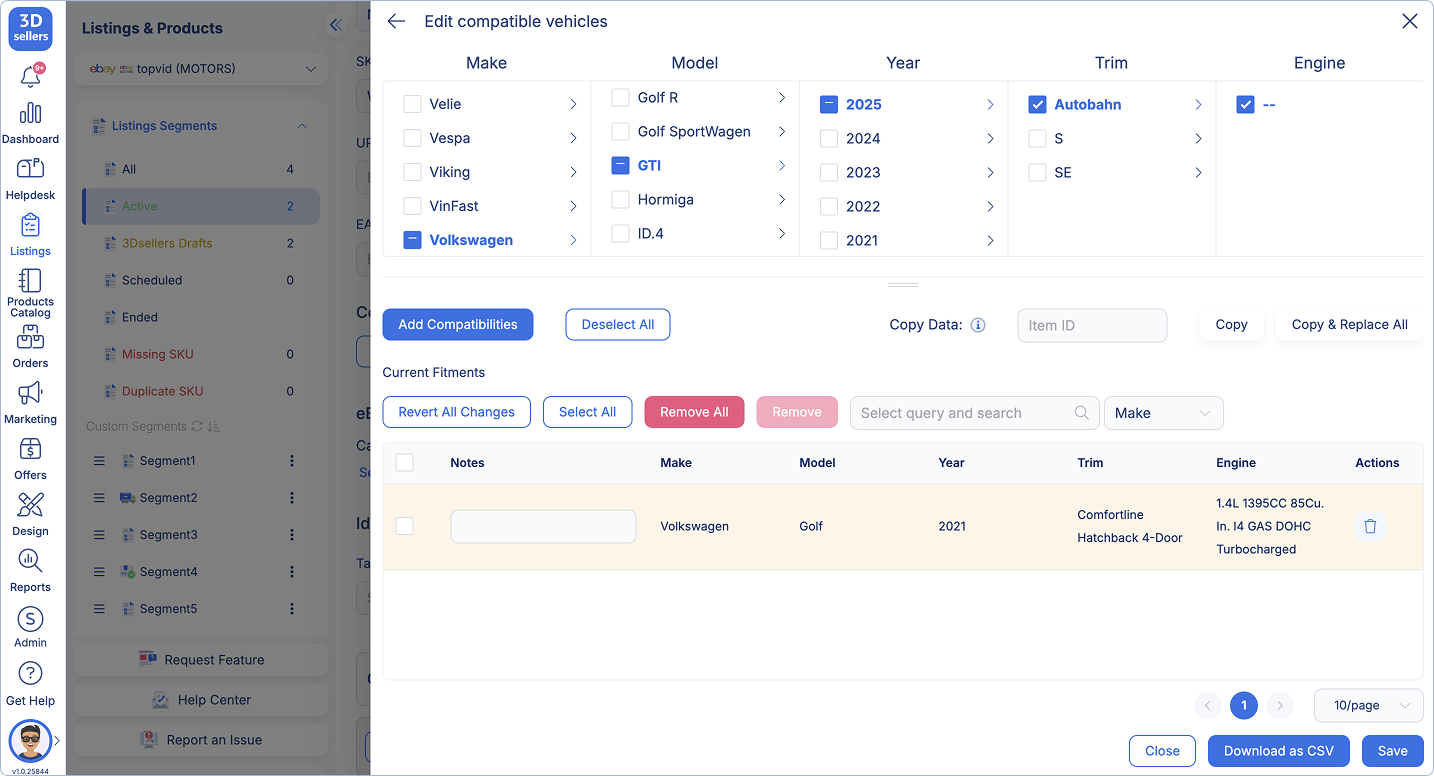Open Segment3 three-dot menu
The image size is (1434, 776).
click(292, 535)
